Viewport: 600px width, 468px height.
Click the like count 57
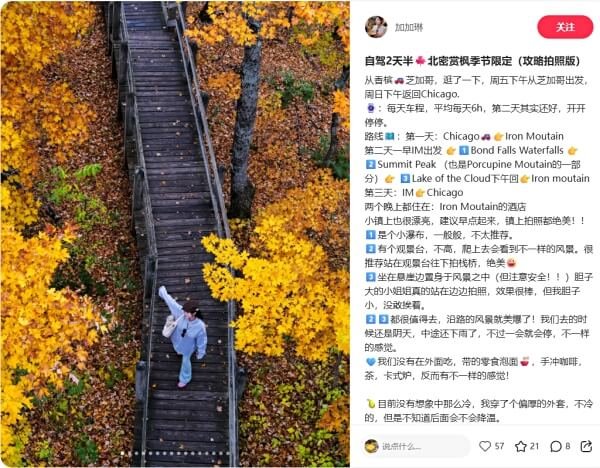tap(499, 446)
